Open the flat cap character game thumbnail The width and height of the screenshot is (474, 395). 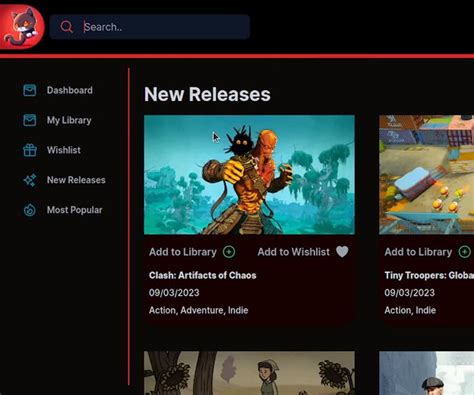tap(427, 373)
